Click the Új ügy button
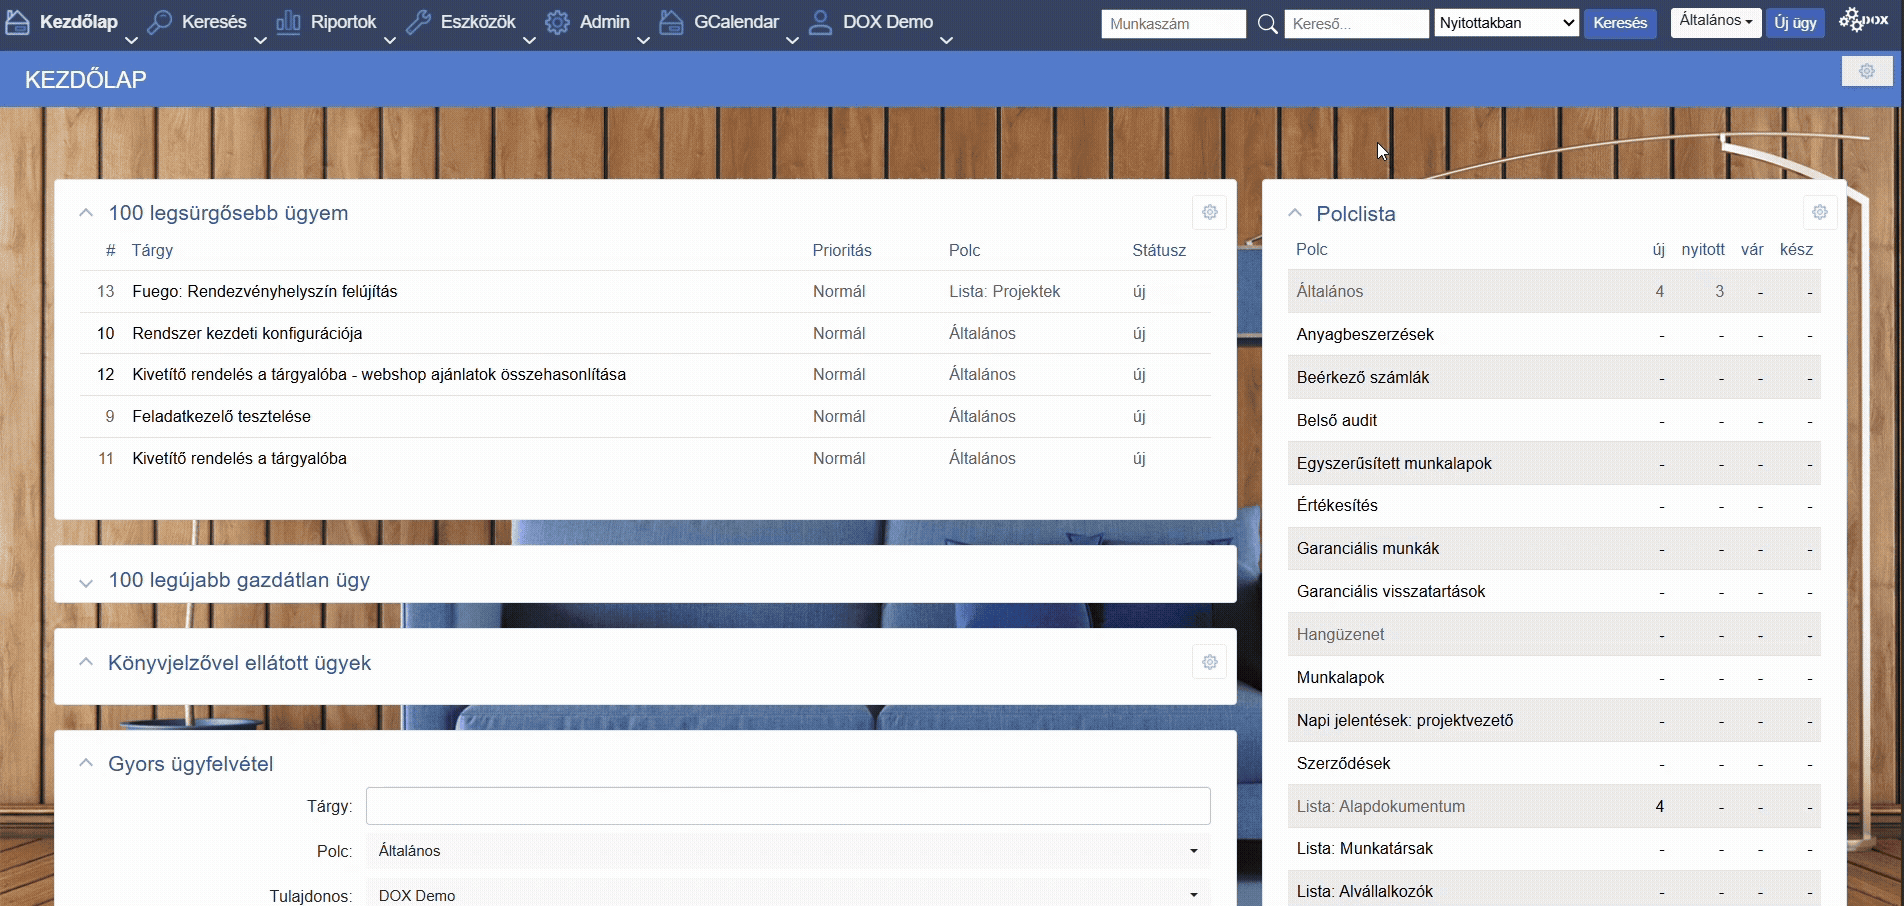 (x=1795, y=23)
